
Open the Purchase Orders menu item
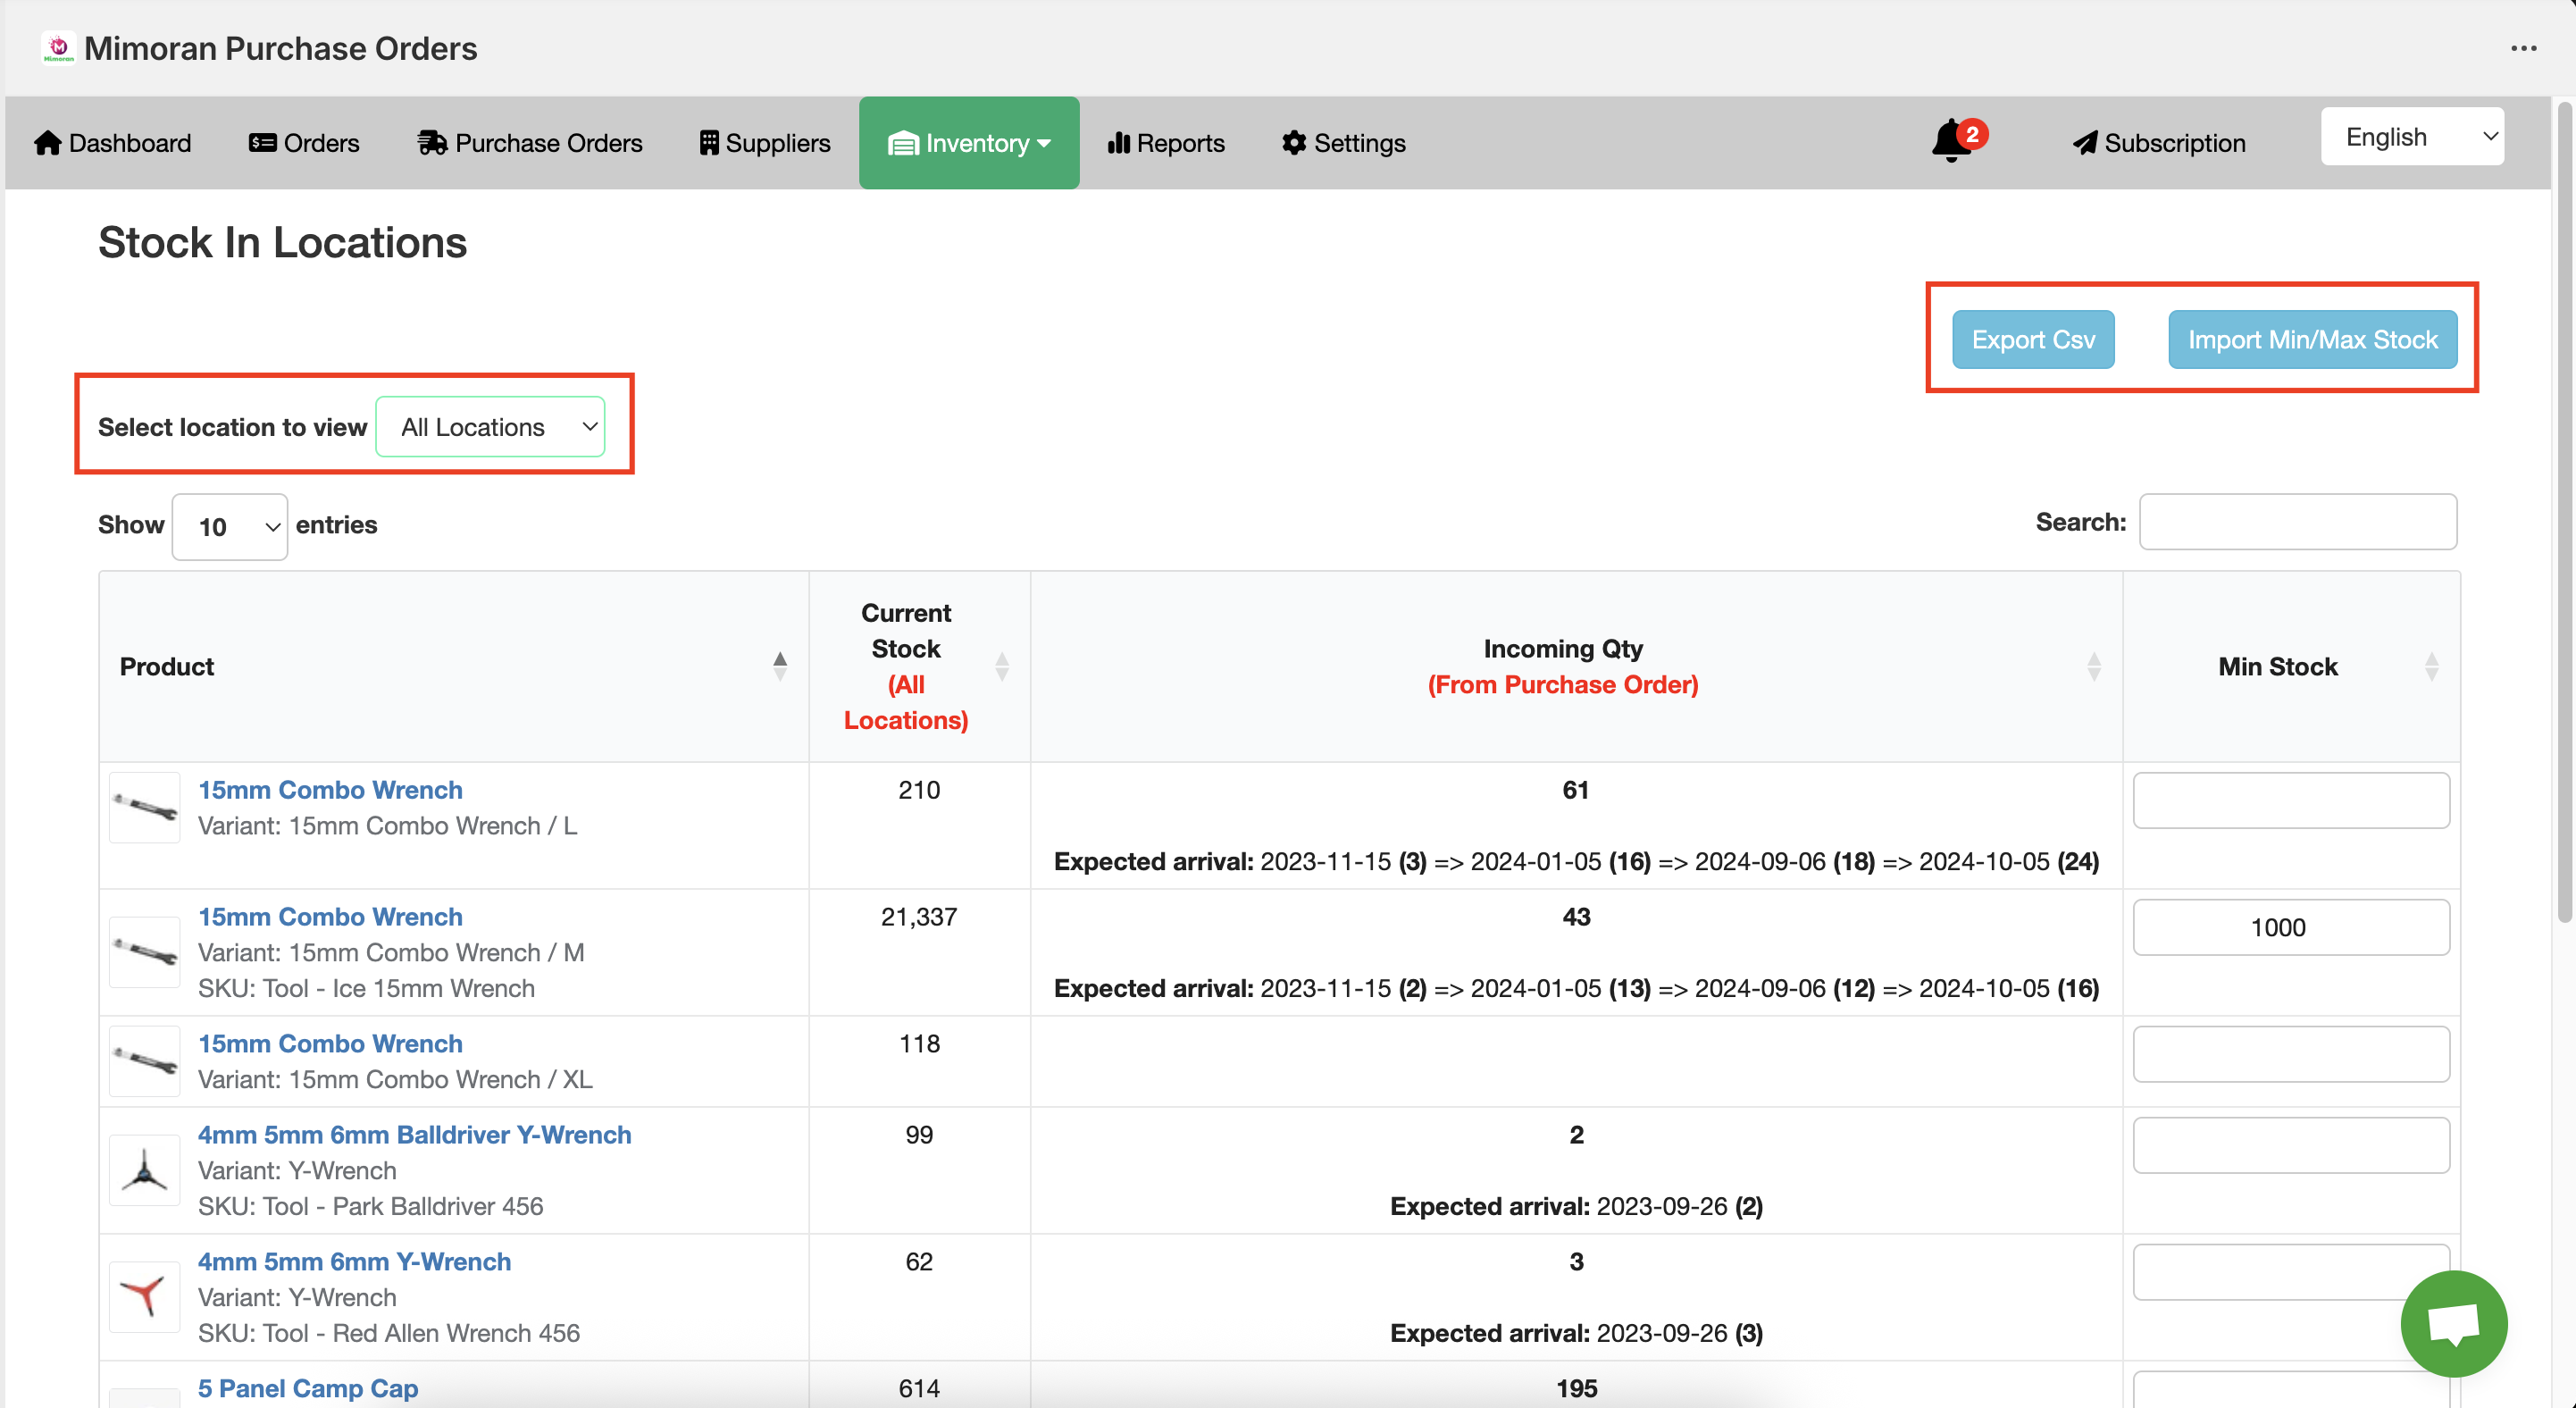(x=530, y=143)
